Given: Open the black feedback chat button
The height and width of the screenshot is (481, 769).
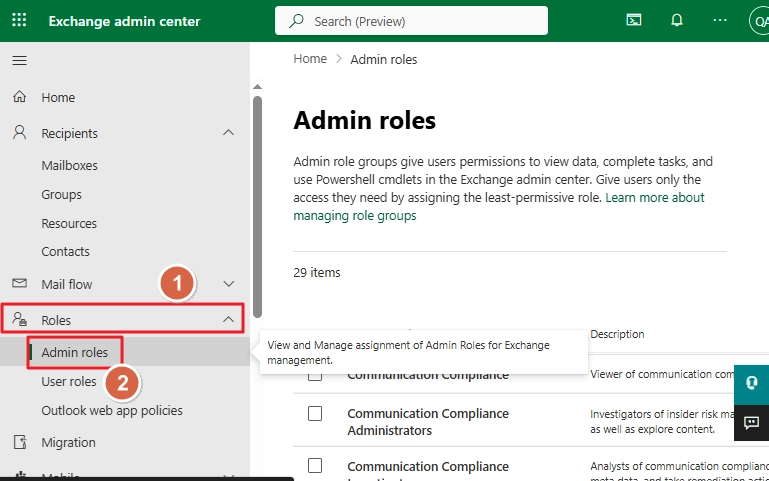Looking at the screenshot, I should 751,423.
